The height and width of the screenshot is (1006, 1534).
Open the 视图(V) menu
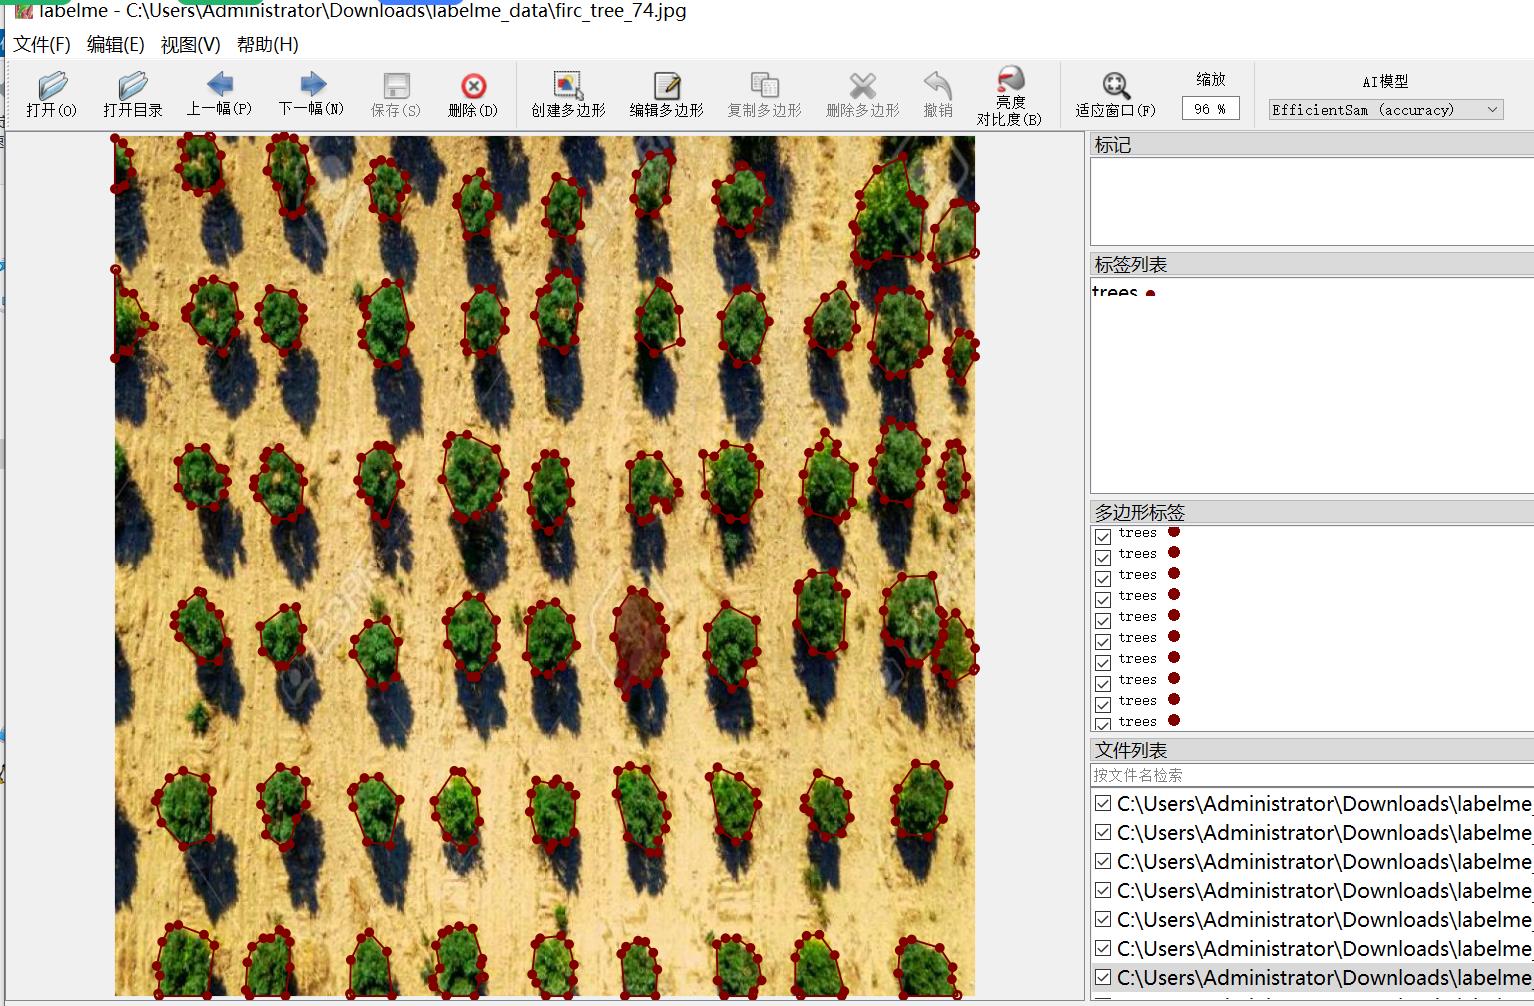[190, 45]
